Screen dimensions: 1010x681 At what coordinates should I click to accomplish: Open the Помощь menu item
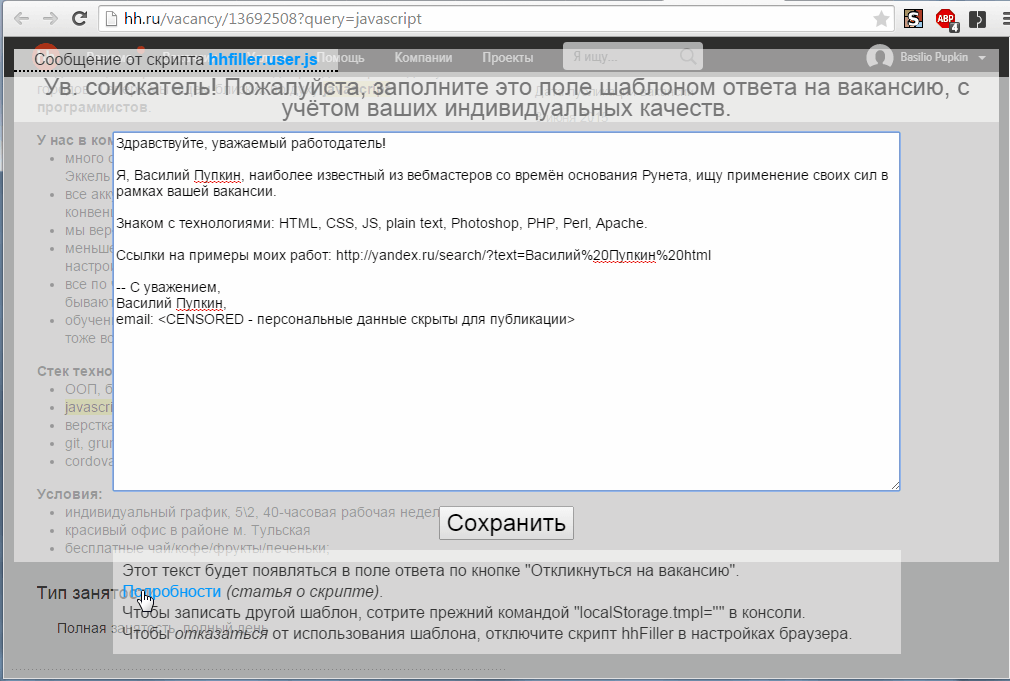[x=341, y=57]
